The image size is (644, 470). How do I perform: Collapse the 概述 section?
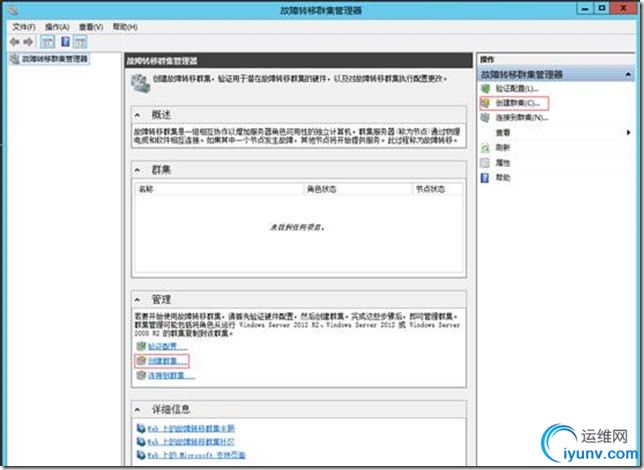[x=138, y=115]
